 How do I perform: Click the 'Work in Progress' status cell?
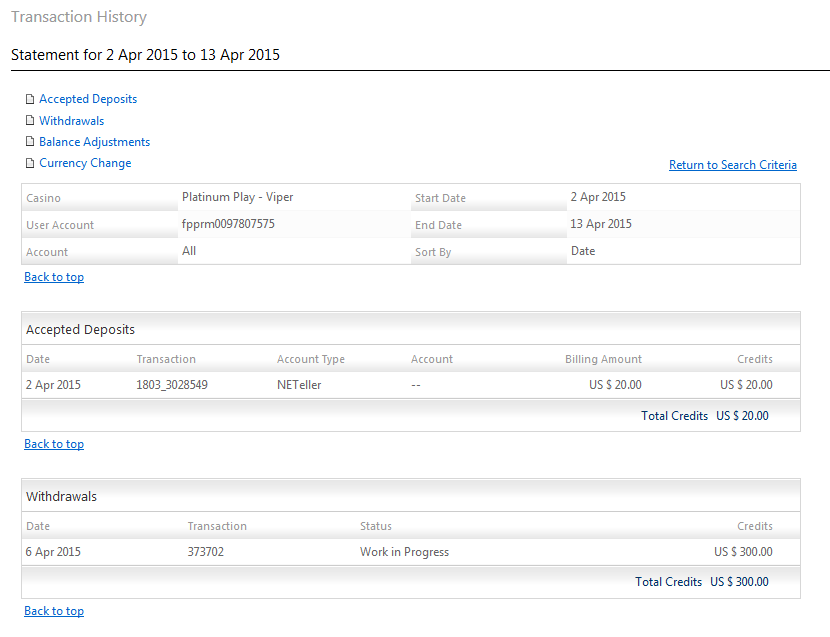(404, 552)
